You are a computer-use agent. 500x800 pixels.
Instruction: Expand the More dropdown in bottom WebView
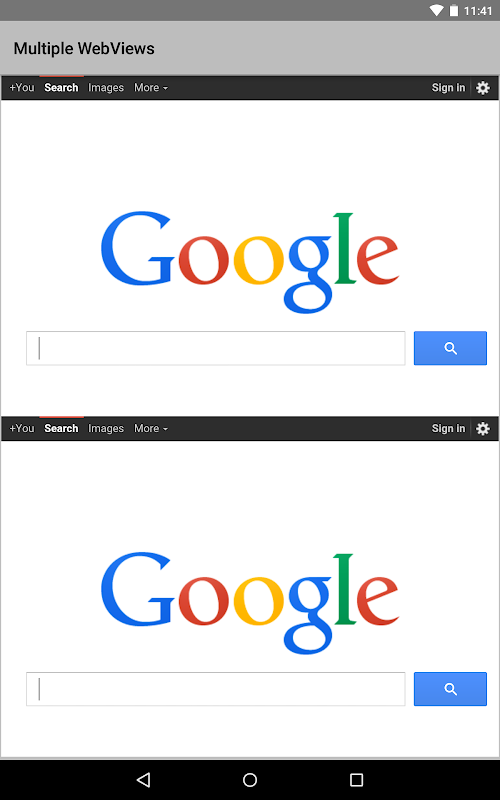(x=151, y=429)
